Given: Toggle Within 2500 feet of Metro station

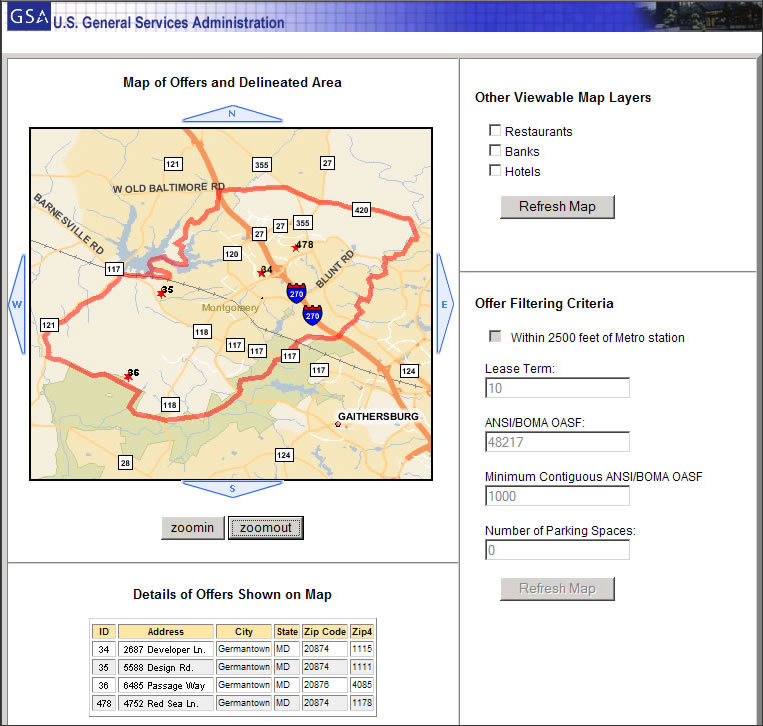Looking at the screenshot, I should (495, 336).
